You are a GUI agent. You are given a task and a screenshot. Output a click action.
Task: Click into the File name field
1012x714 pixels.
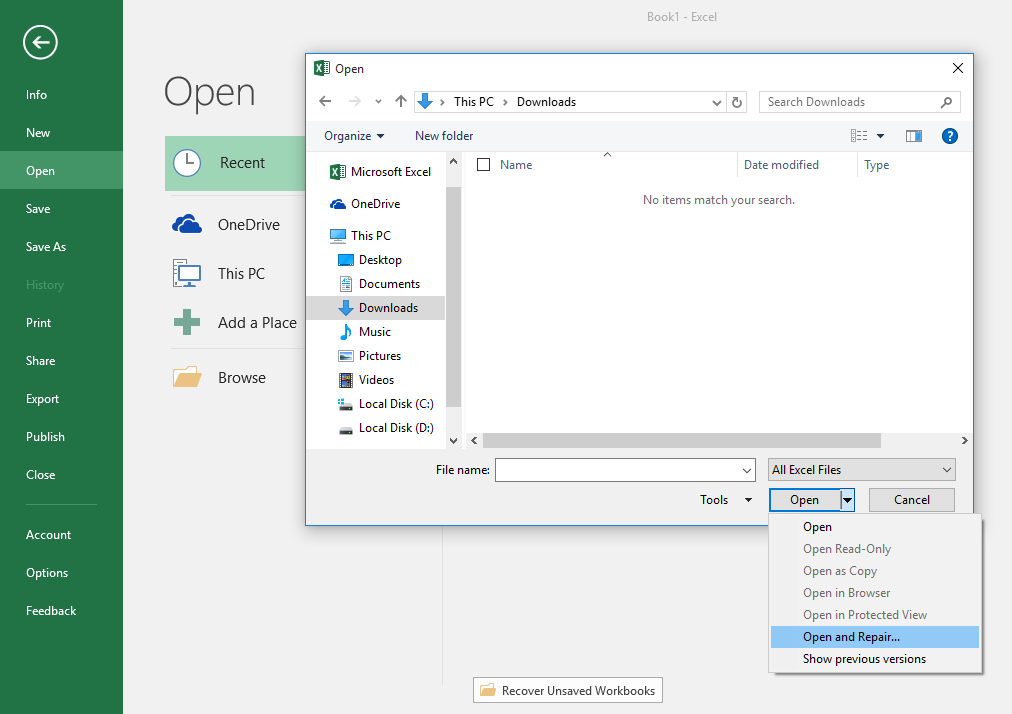point(618,470)
